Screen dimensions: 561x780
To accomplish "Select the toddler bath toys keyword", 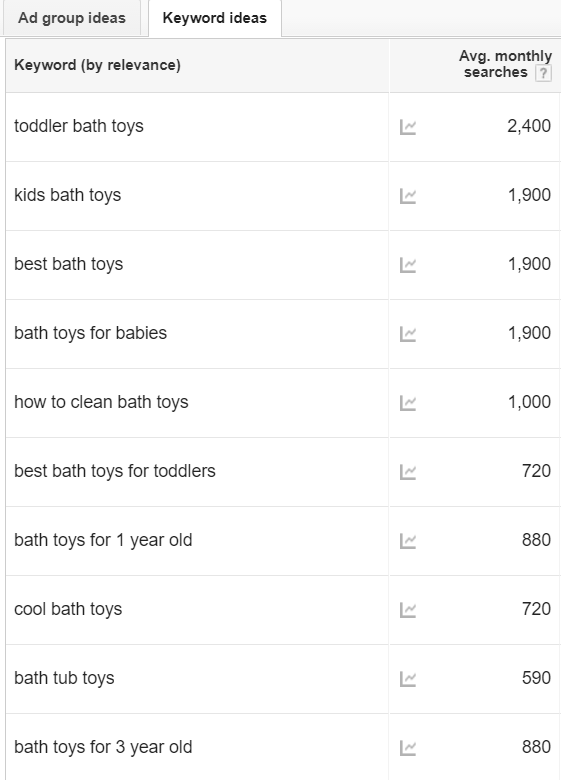I will tap(79, 126).
